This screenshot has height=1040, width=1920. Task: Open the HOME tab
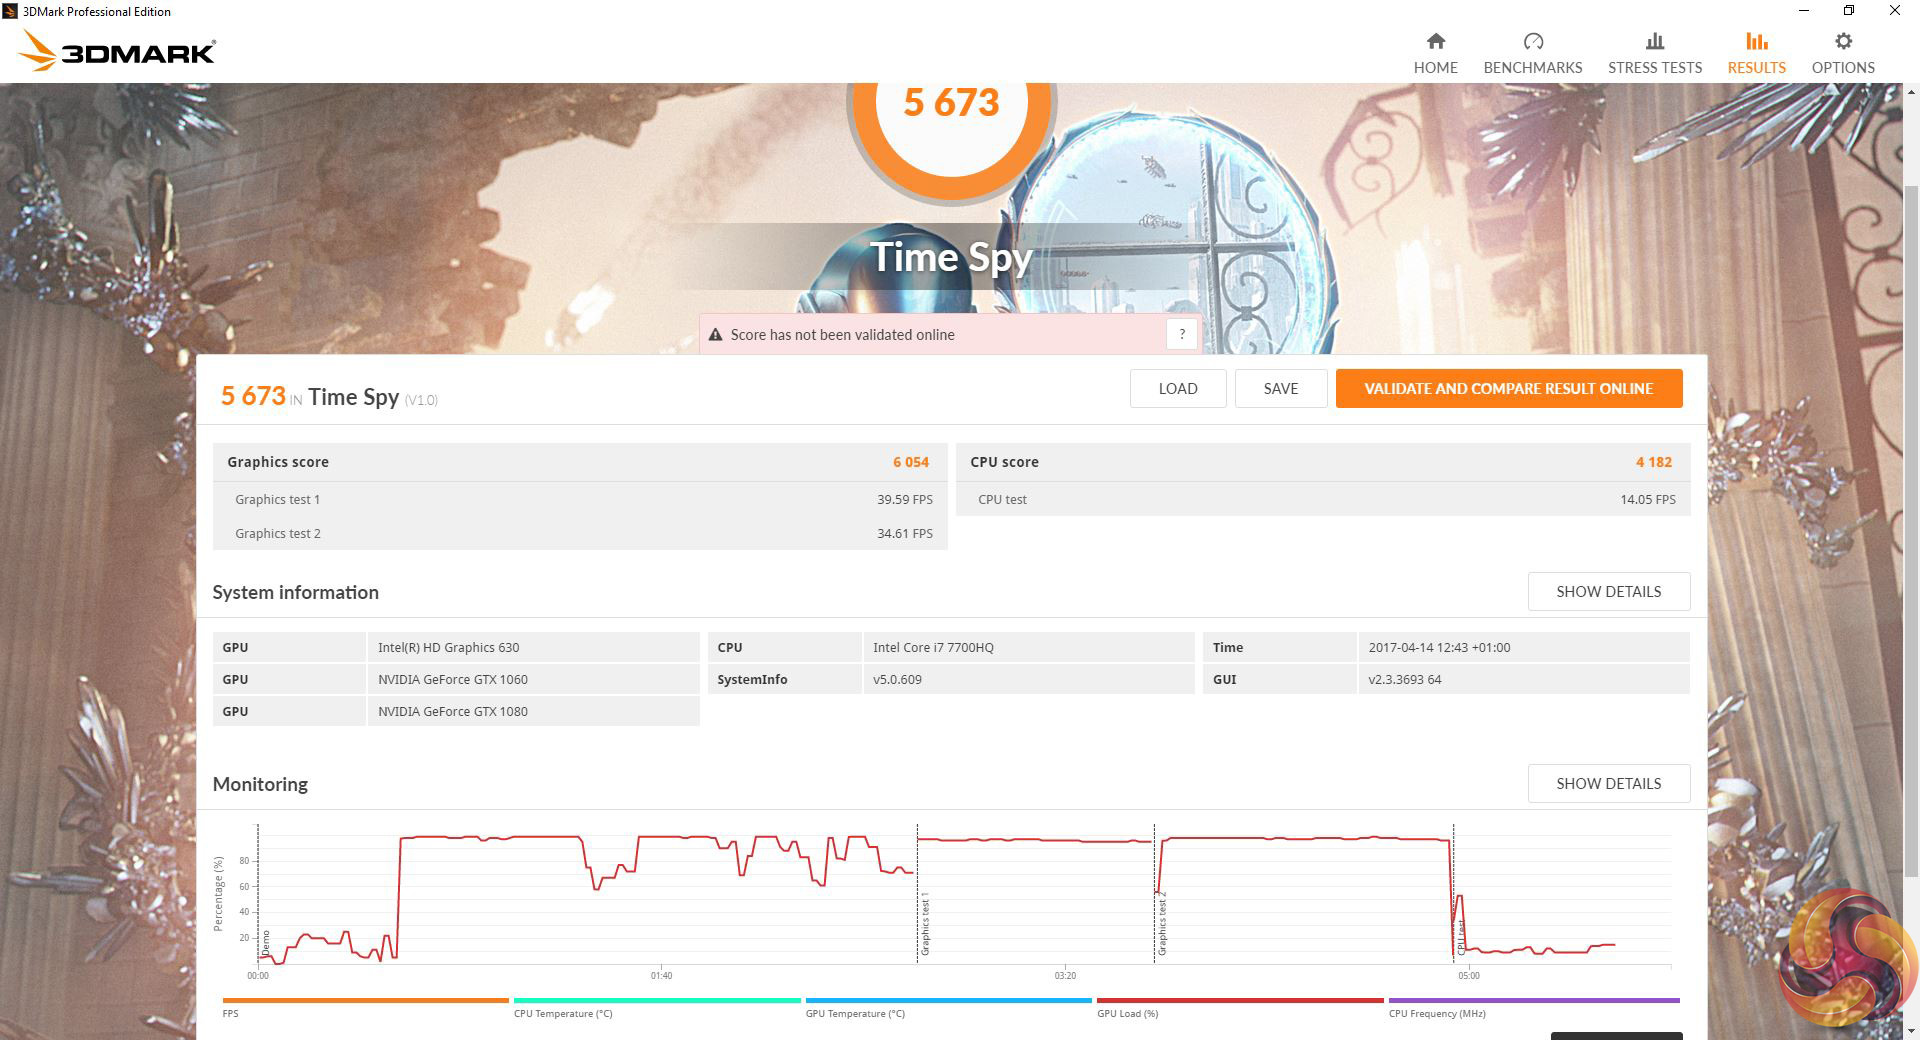pos(1435,53)
